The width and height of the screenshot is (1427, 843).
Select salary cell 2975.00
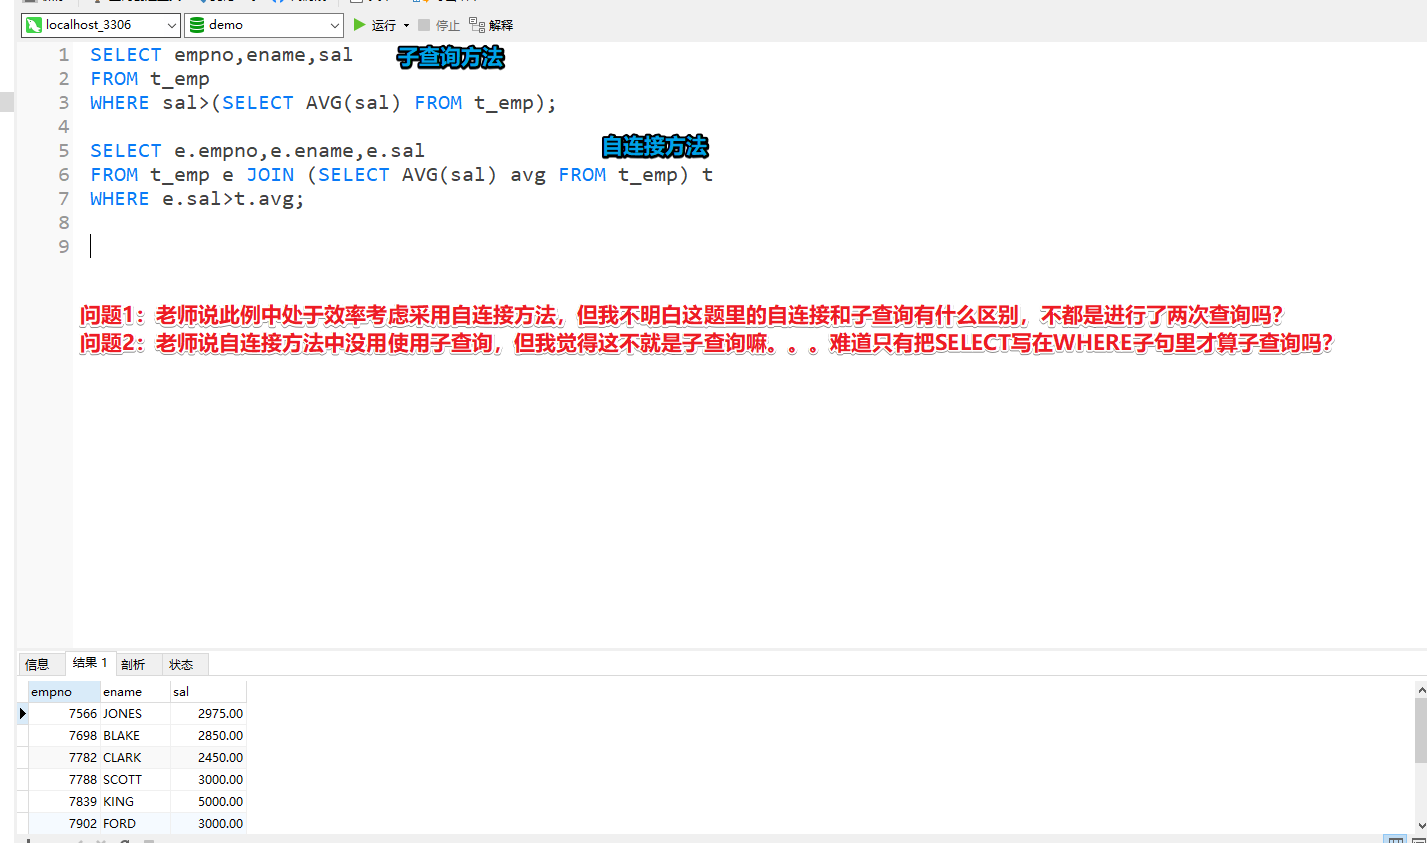point(208,713)
